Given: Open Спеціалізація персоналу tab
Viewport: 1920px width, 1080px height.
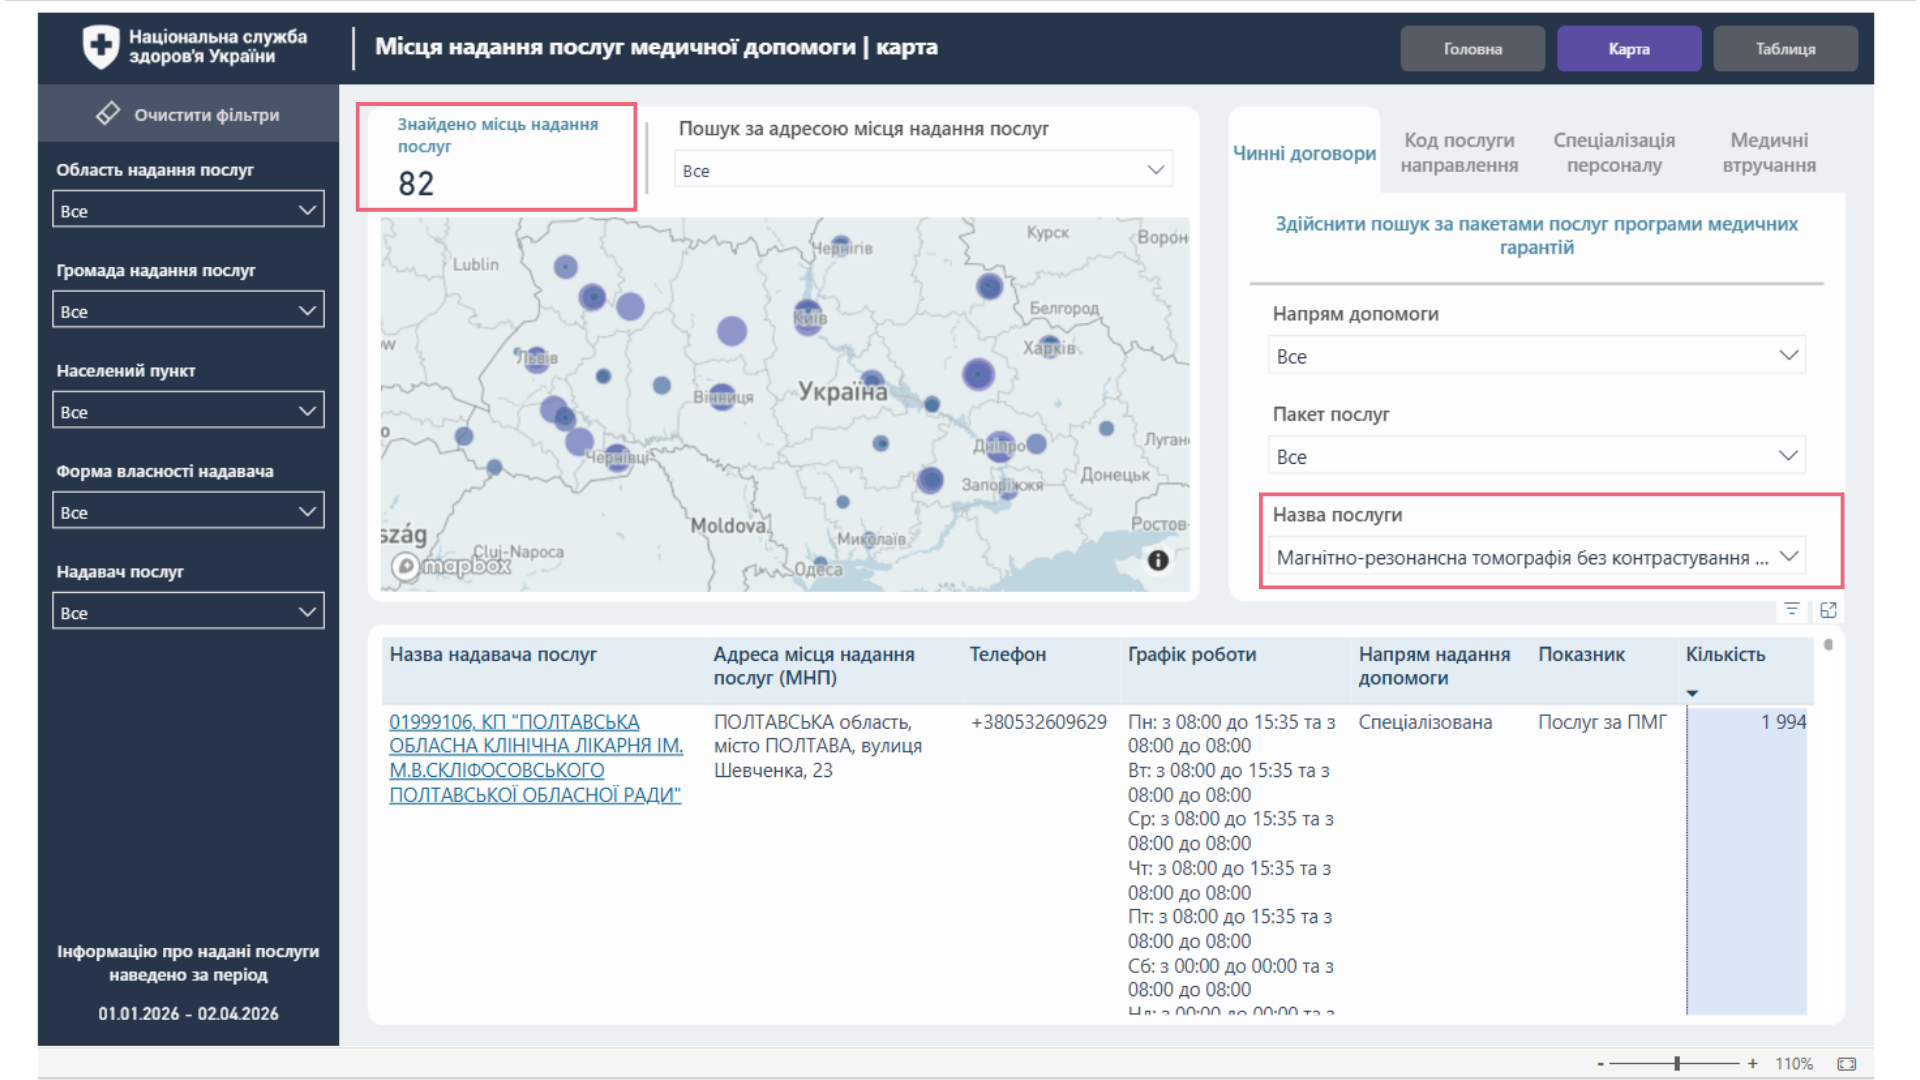Looking at the screenshot, I should 1614,153.
